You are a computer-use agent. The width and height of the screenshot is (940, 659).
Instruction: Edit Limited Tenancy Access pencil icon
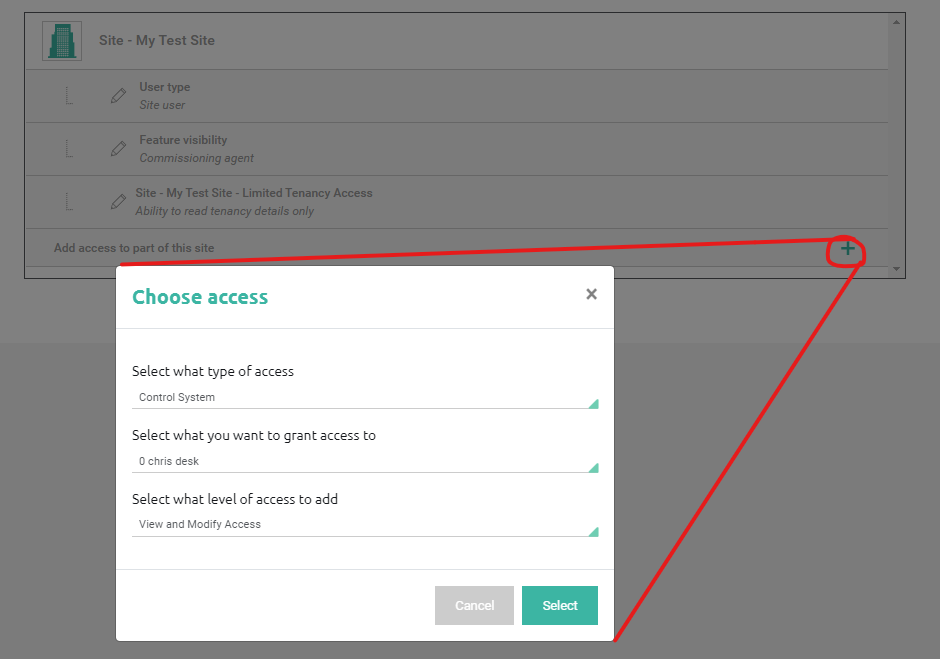(x=119, y=201)
